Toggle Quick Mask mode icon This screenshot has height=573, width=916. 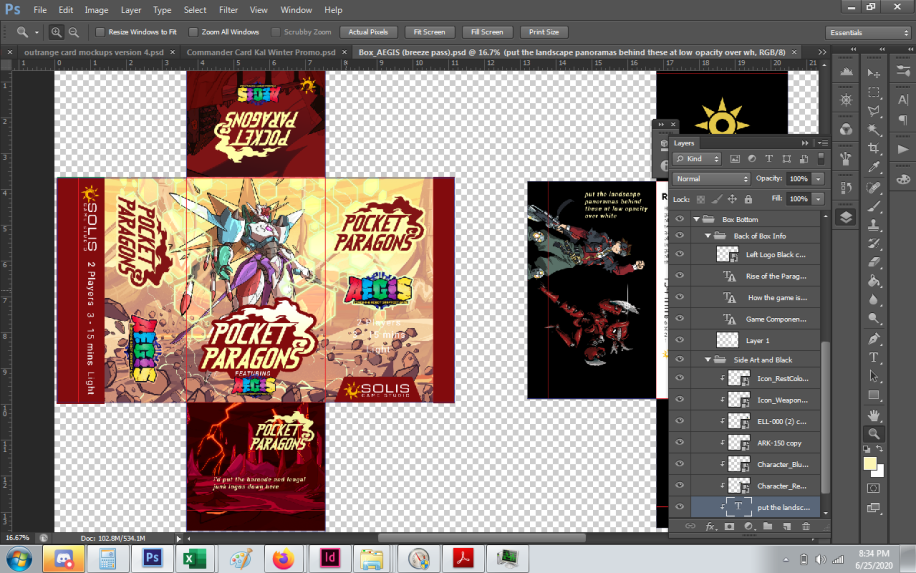873,488
